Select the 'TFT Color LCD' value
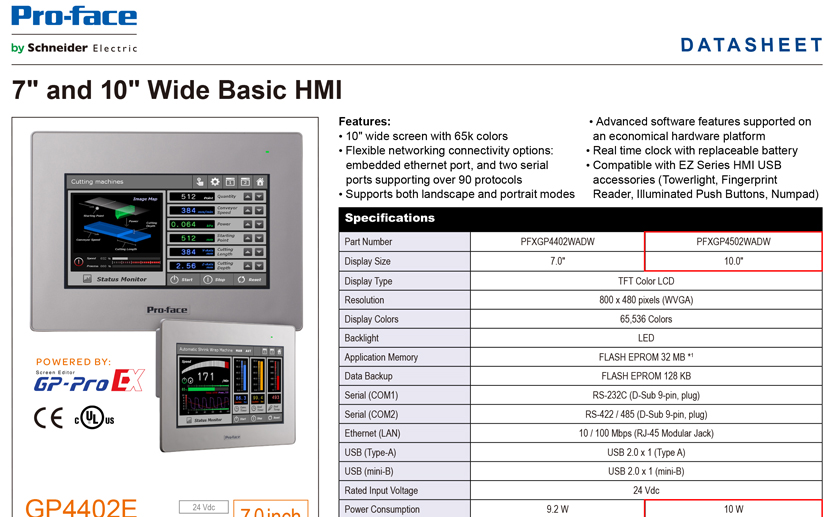The height and width of the screenshot is (517, 830). 646,281
